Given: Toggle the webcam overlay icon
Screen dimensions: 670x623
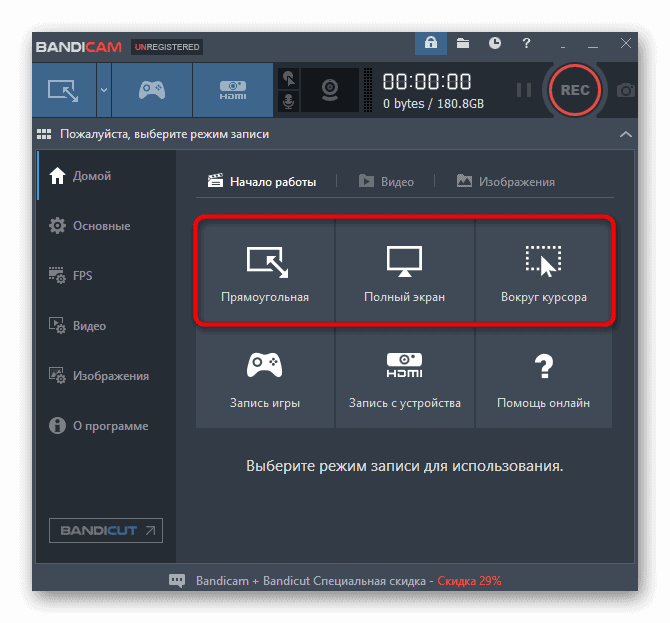Looking at the screenshot, I should (x=330, y=90).
